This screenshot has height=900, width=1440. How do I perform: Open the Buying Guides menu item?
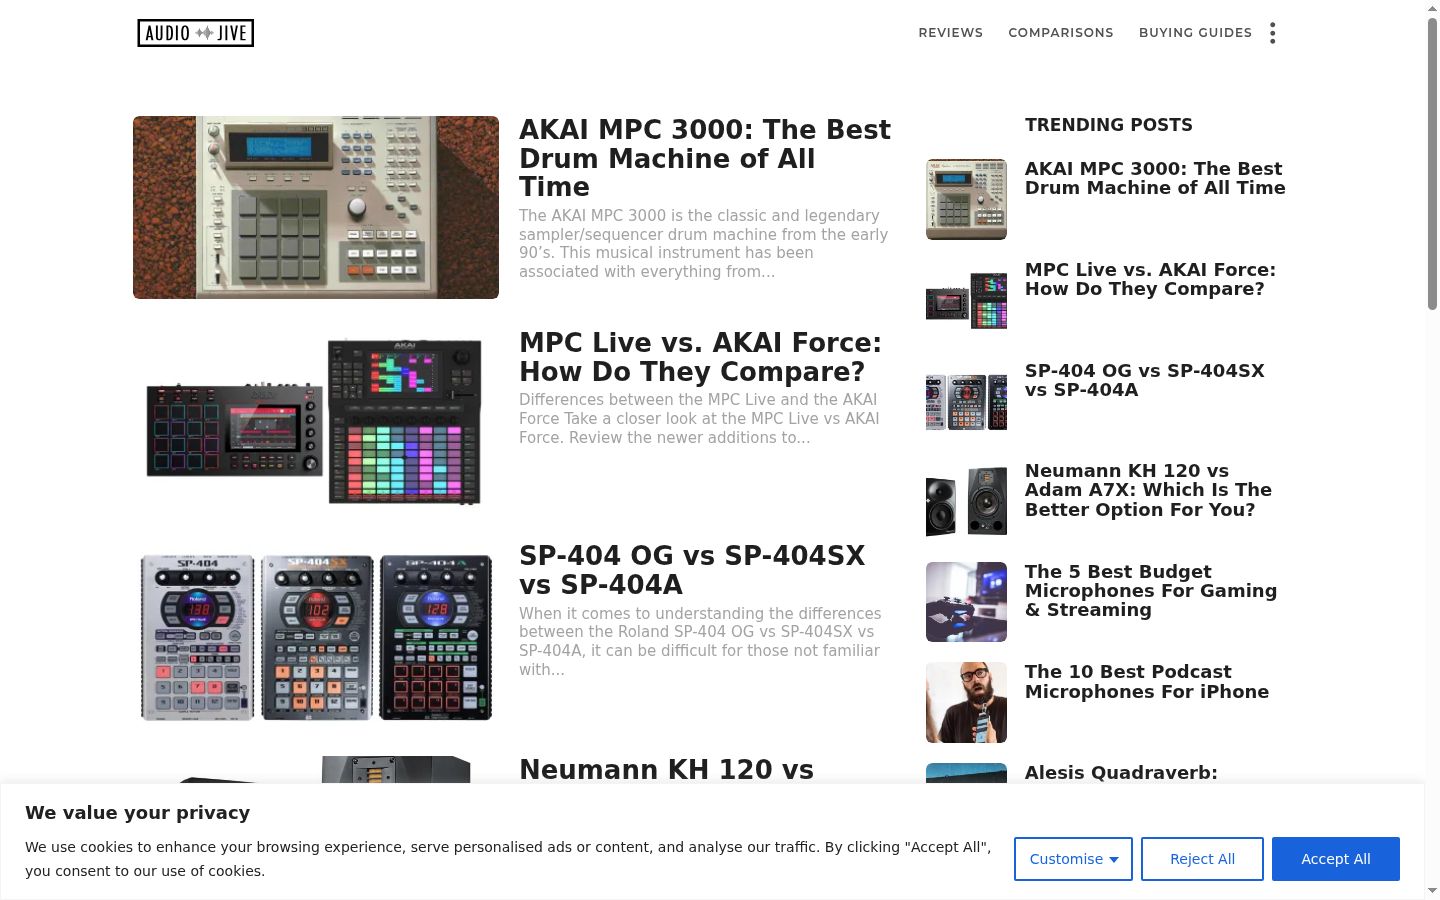pos(1195,33)
